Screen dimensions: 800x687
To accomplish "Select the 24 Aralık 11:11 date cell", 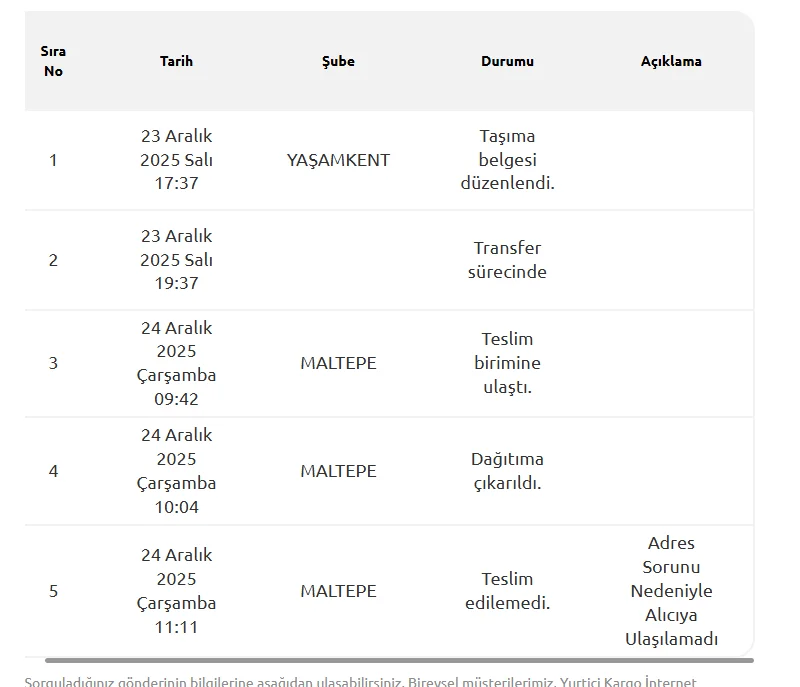I will [176, 591].
